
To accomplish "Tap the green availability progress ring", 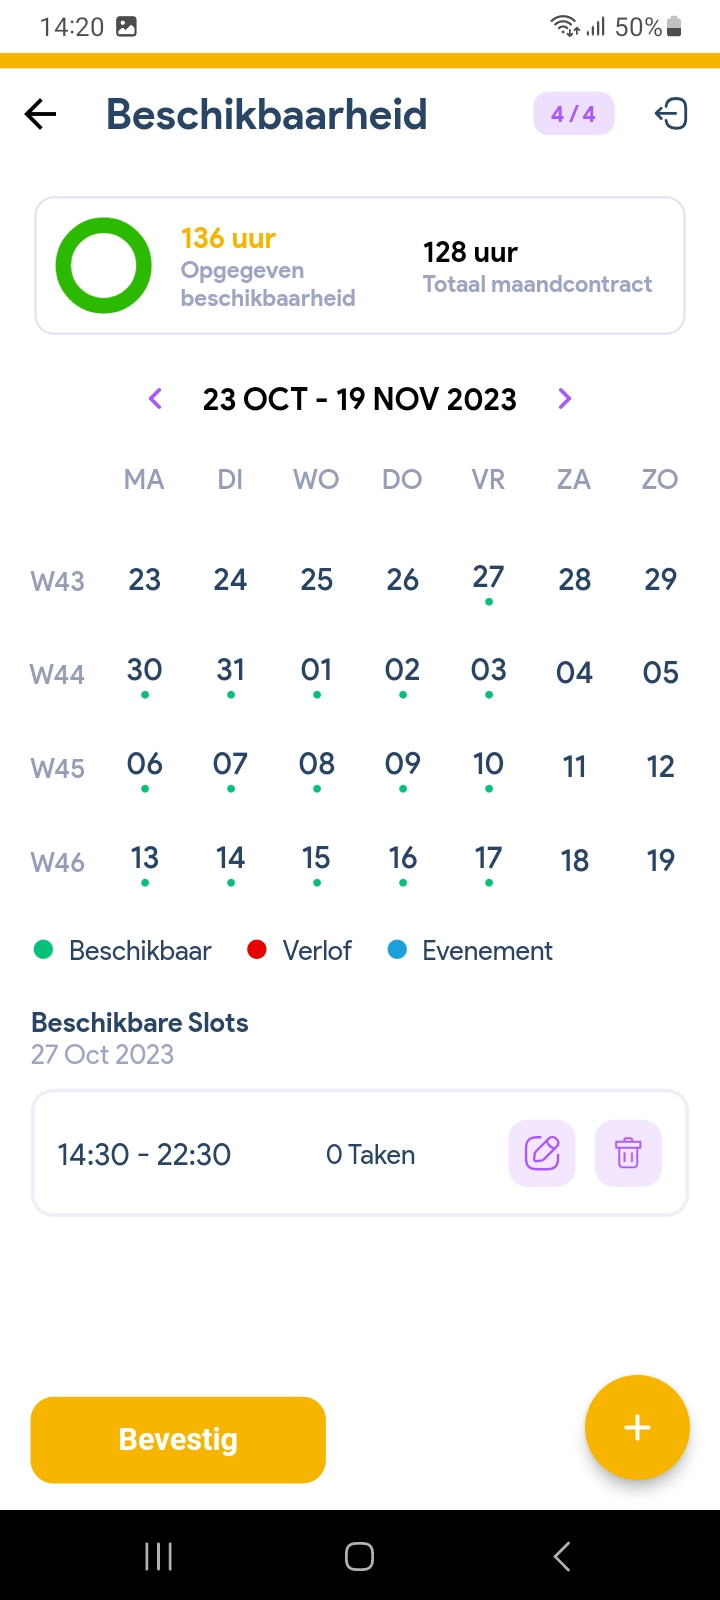I will click(104, 266).
